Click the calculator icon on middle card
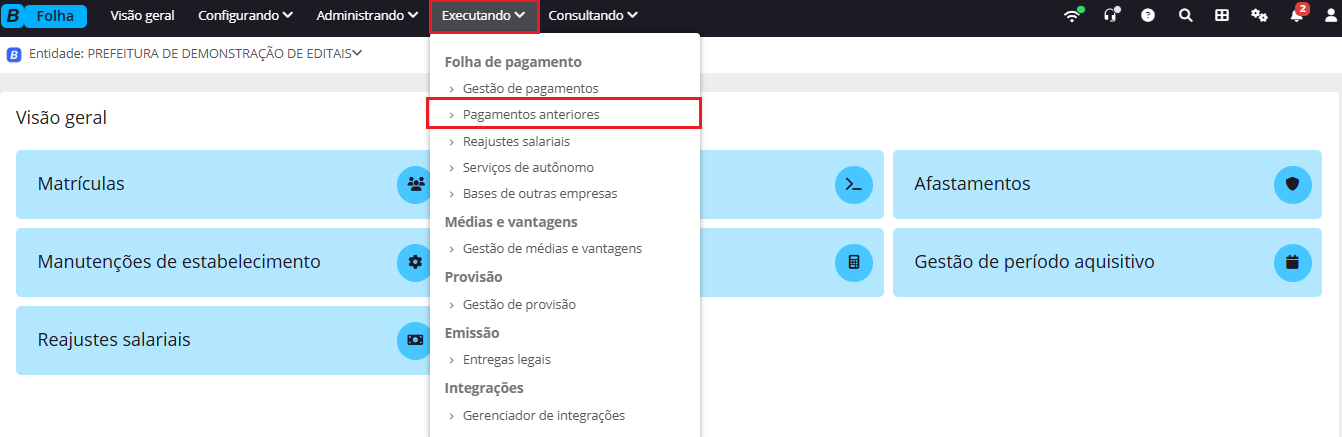Screen dimensions: 1342x437 click(x=853, y=262)
